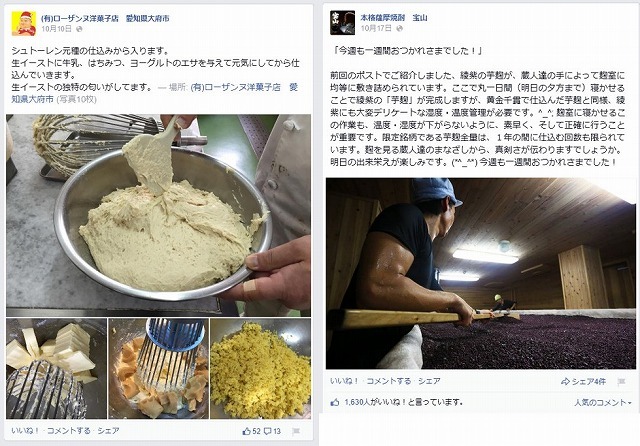Open the koji room worker photo
The image size is (640, 446).
[x=480, y=273]
